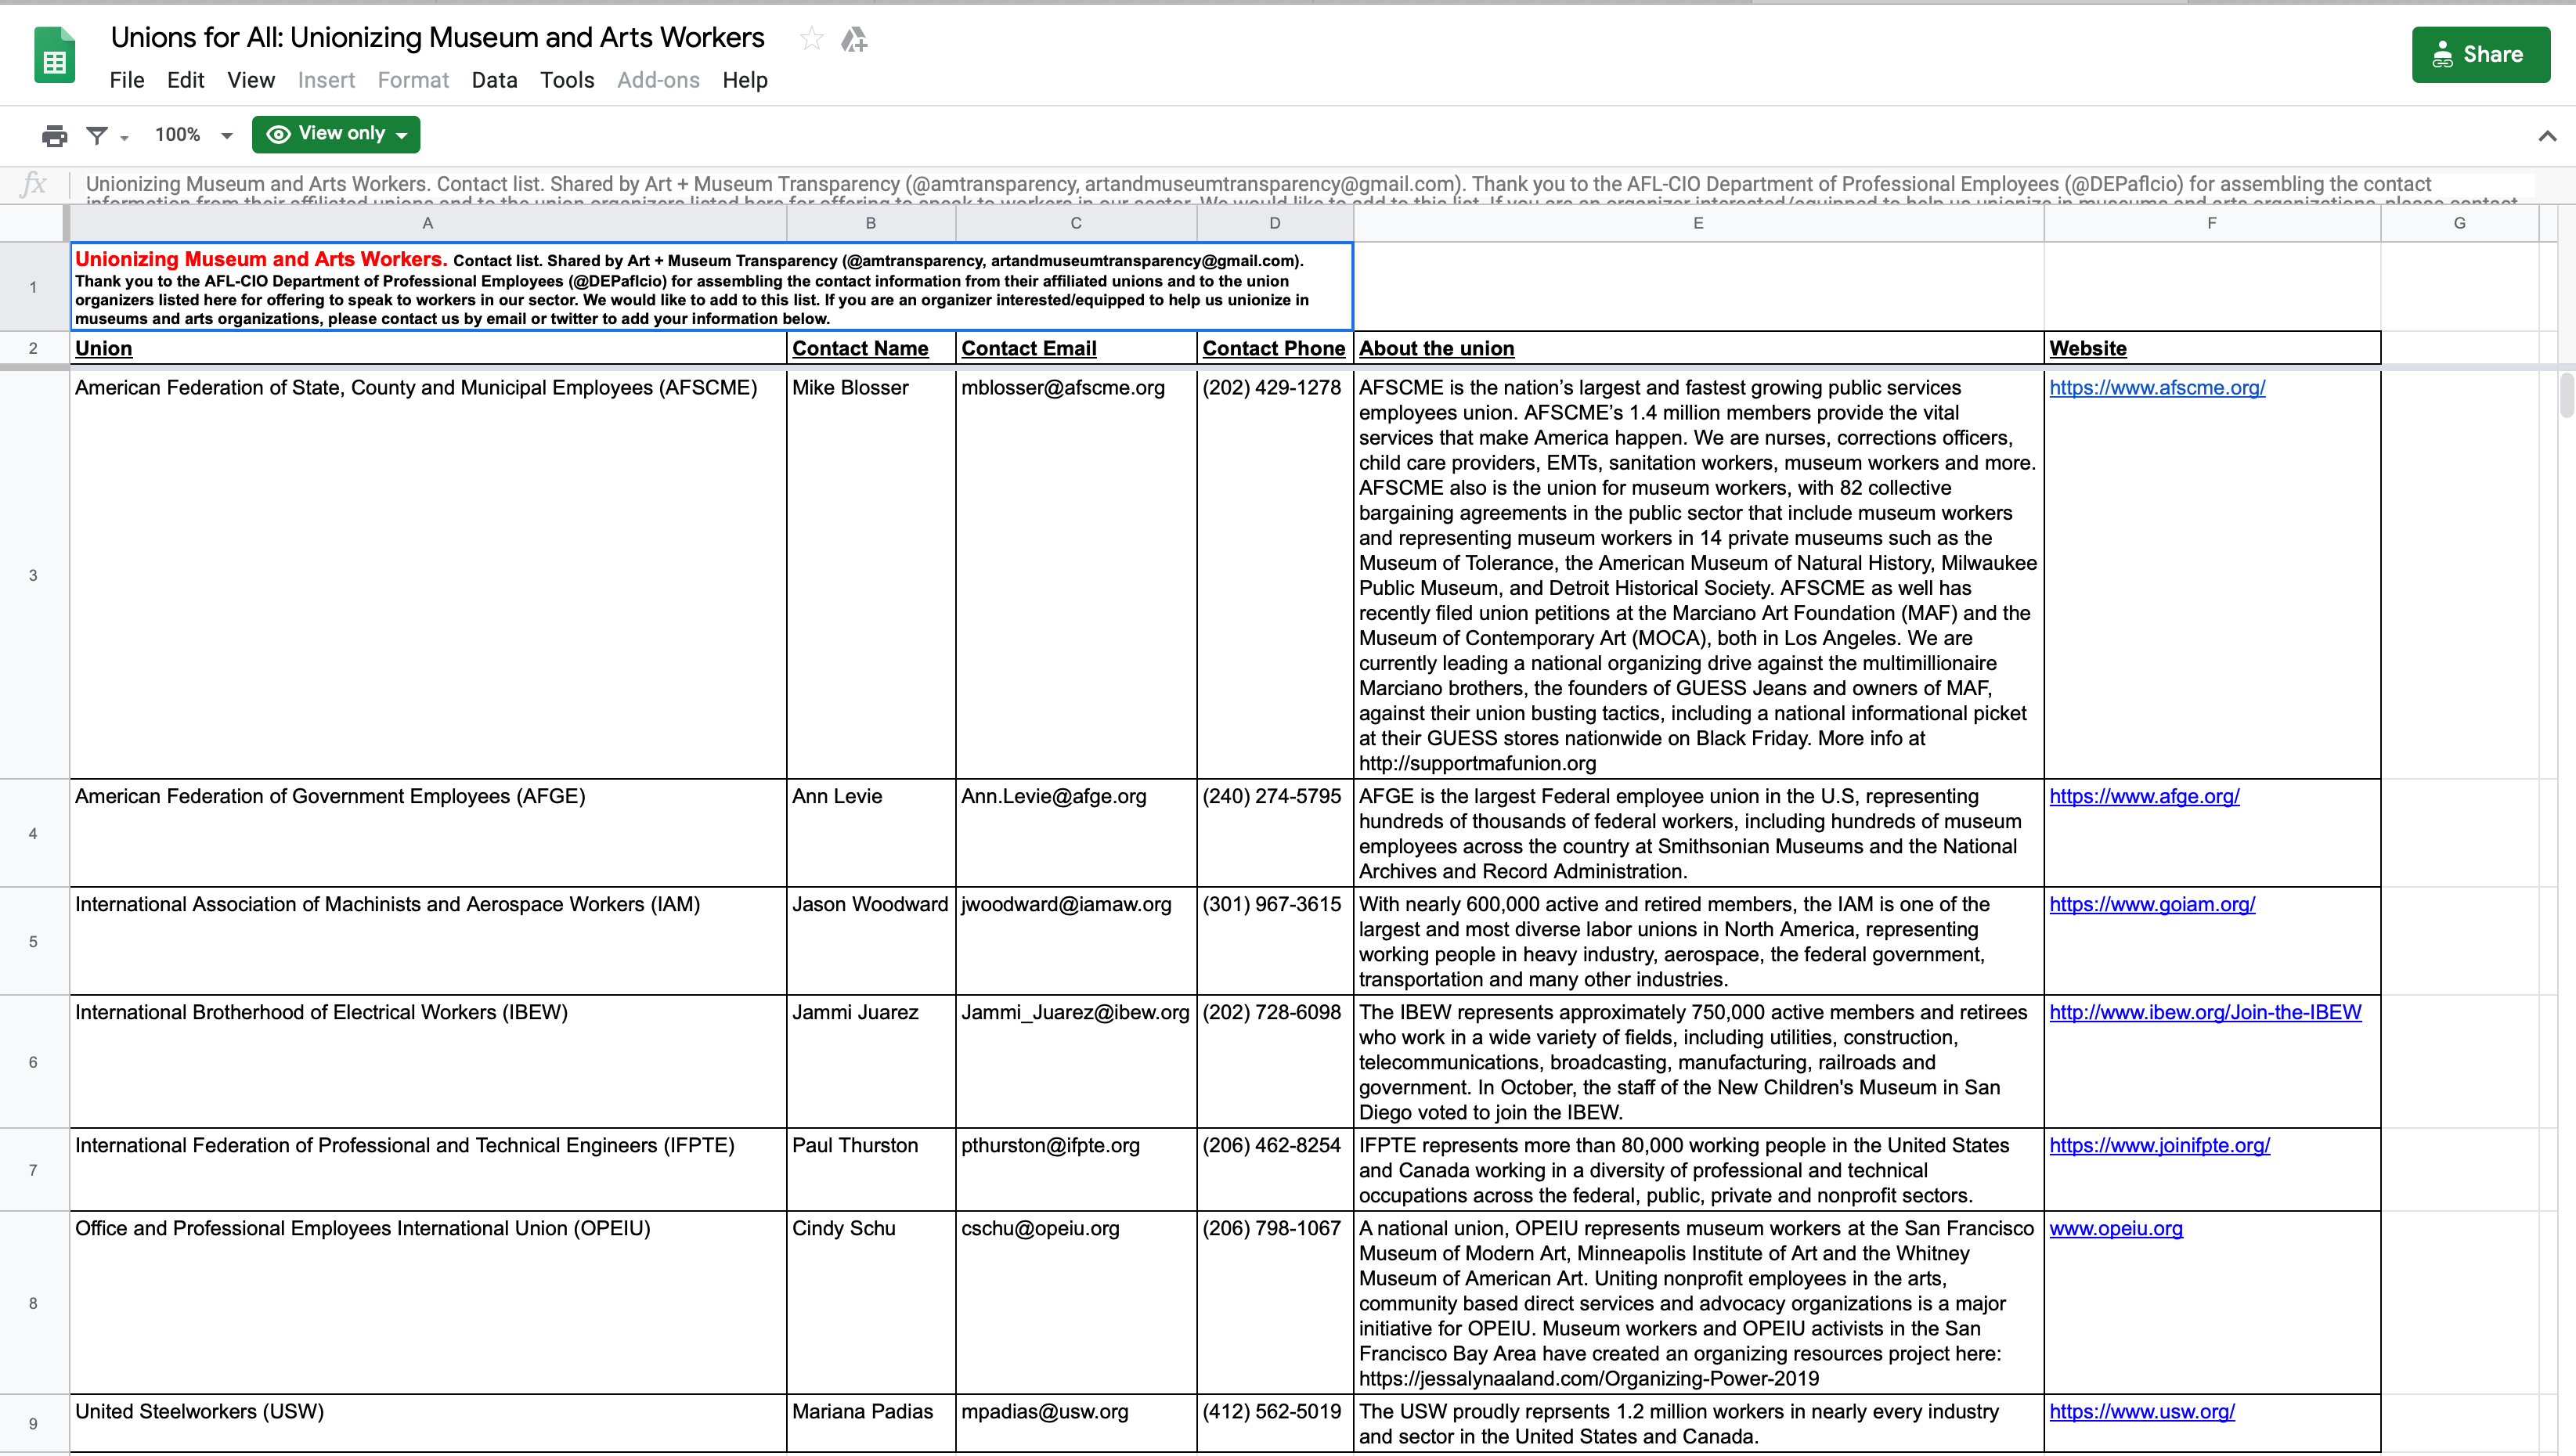Expand the filter views dropdown arrow
This screenshot has width=2576, height=1456.
point(125,137)
